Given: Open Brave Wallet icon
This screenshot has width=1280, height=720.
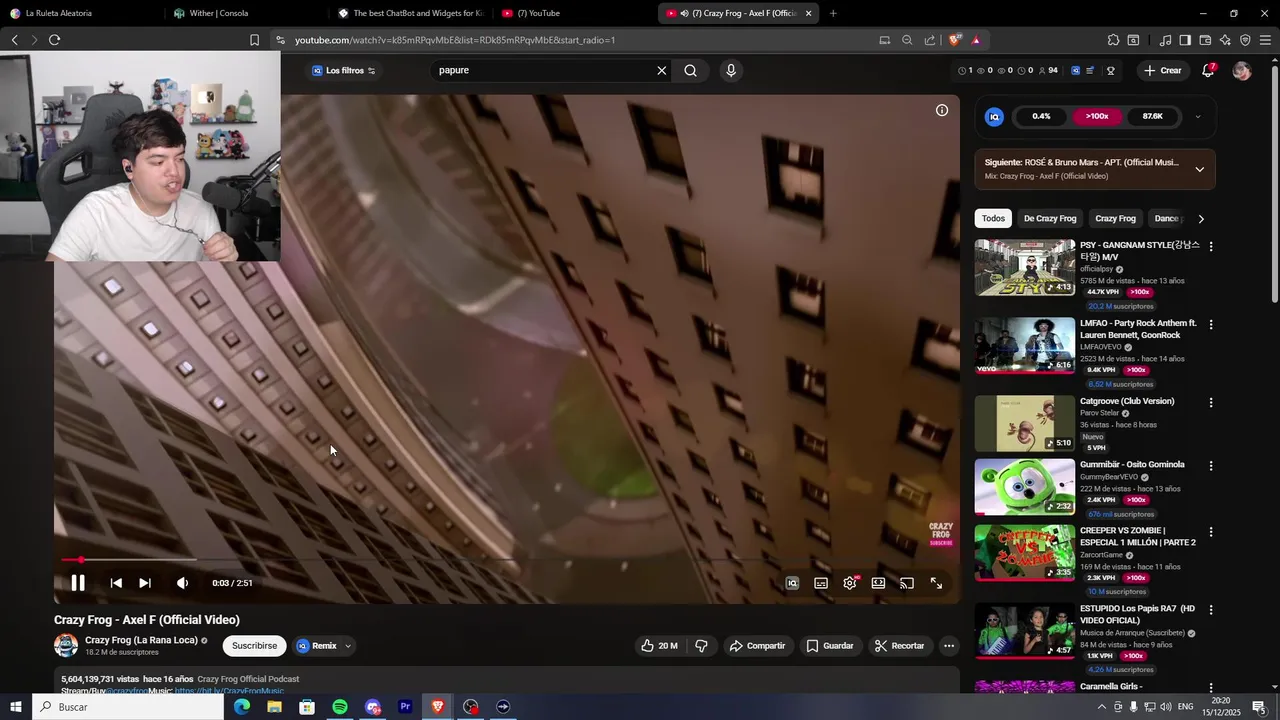Looking at the screenshot, I should coord(1205,40).
